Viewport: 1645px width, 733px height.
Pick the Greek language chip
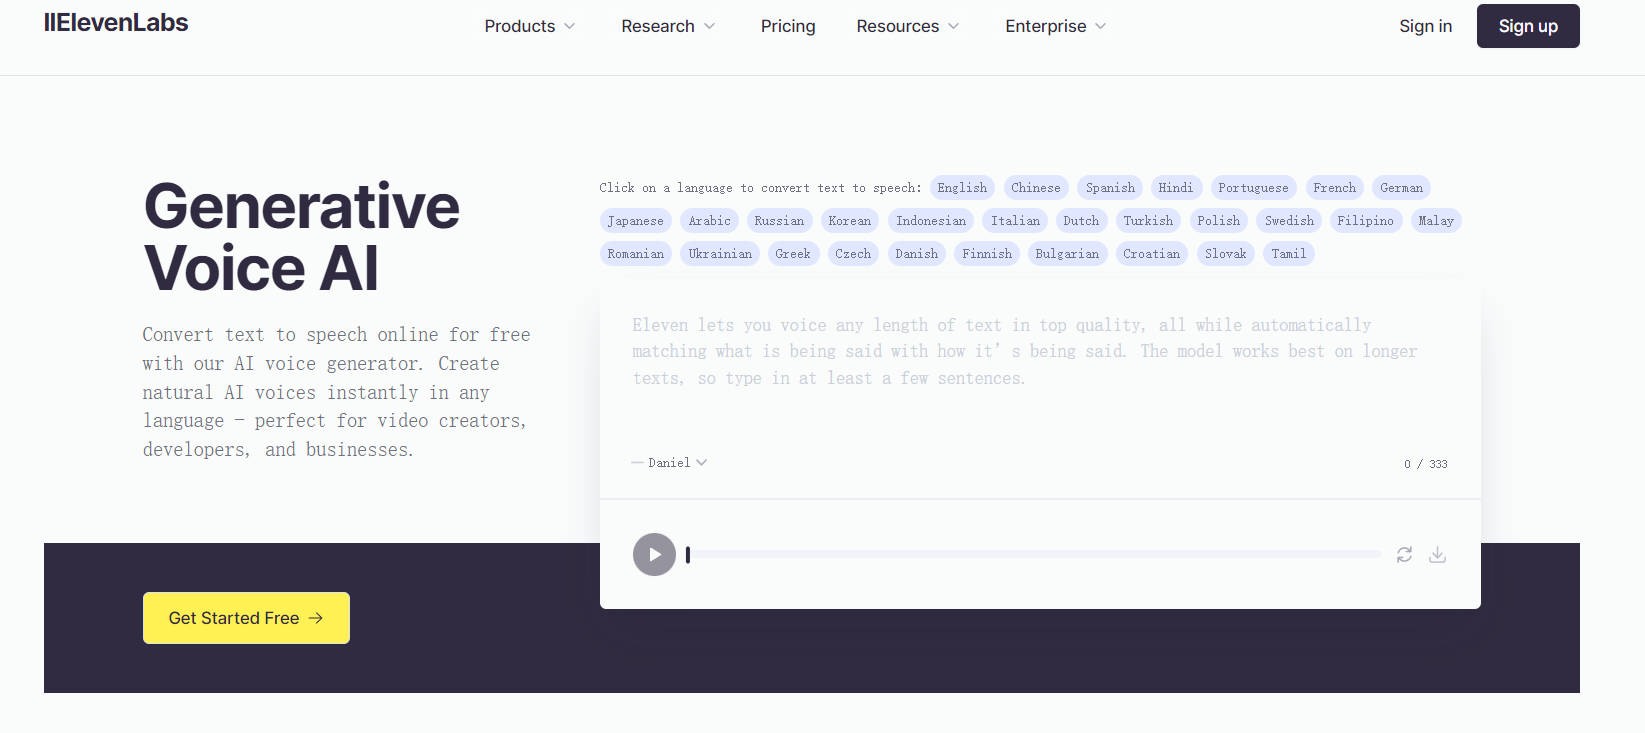coord(793,254)
